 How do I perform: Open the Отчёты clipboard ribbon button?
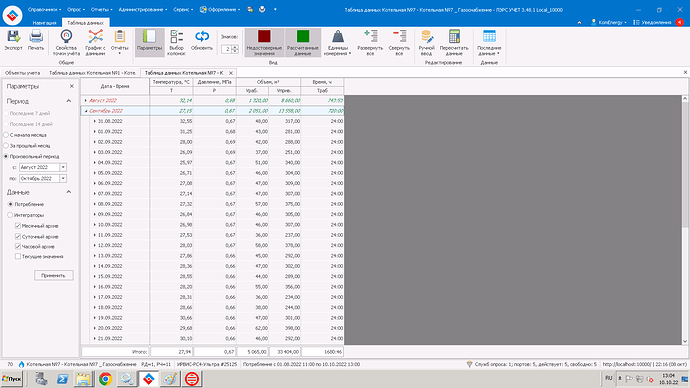click(119, 43)
